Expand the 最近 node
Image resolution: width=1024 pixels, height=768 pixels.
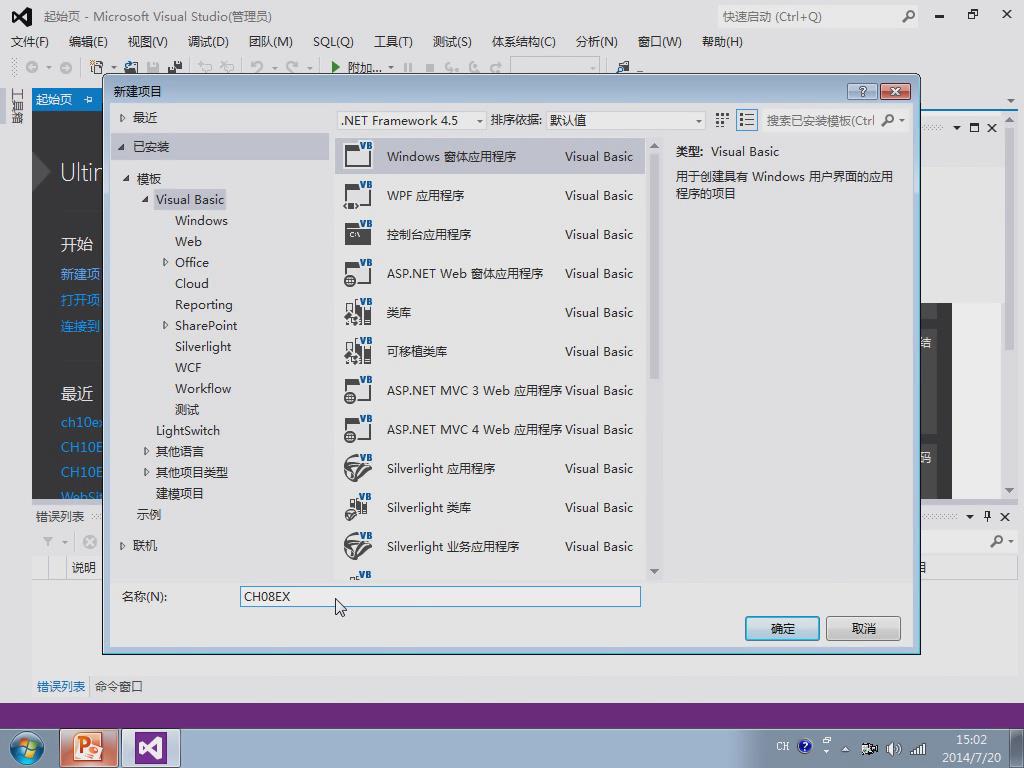[122, 118]
